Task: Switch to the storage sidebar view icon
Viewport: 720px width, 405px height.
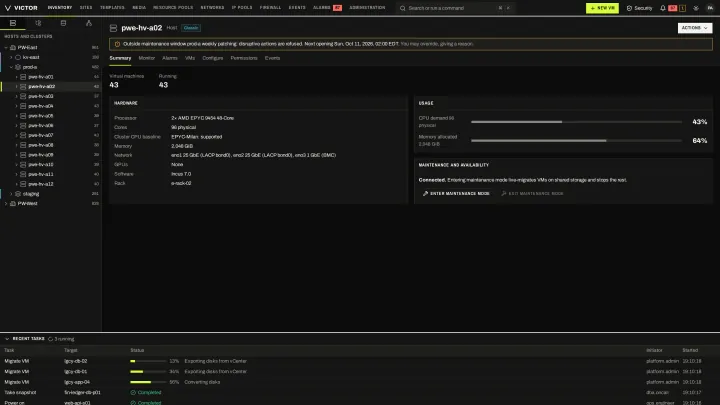Action: tap(63, 23)
